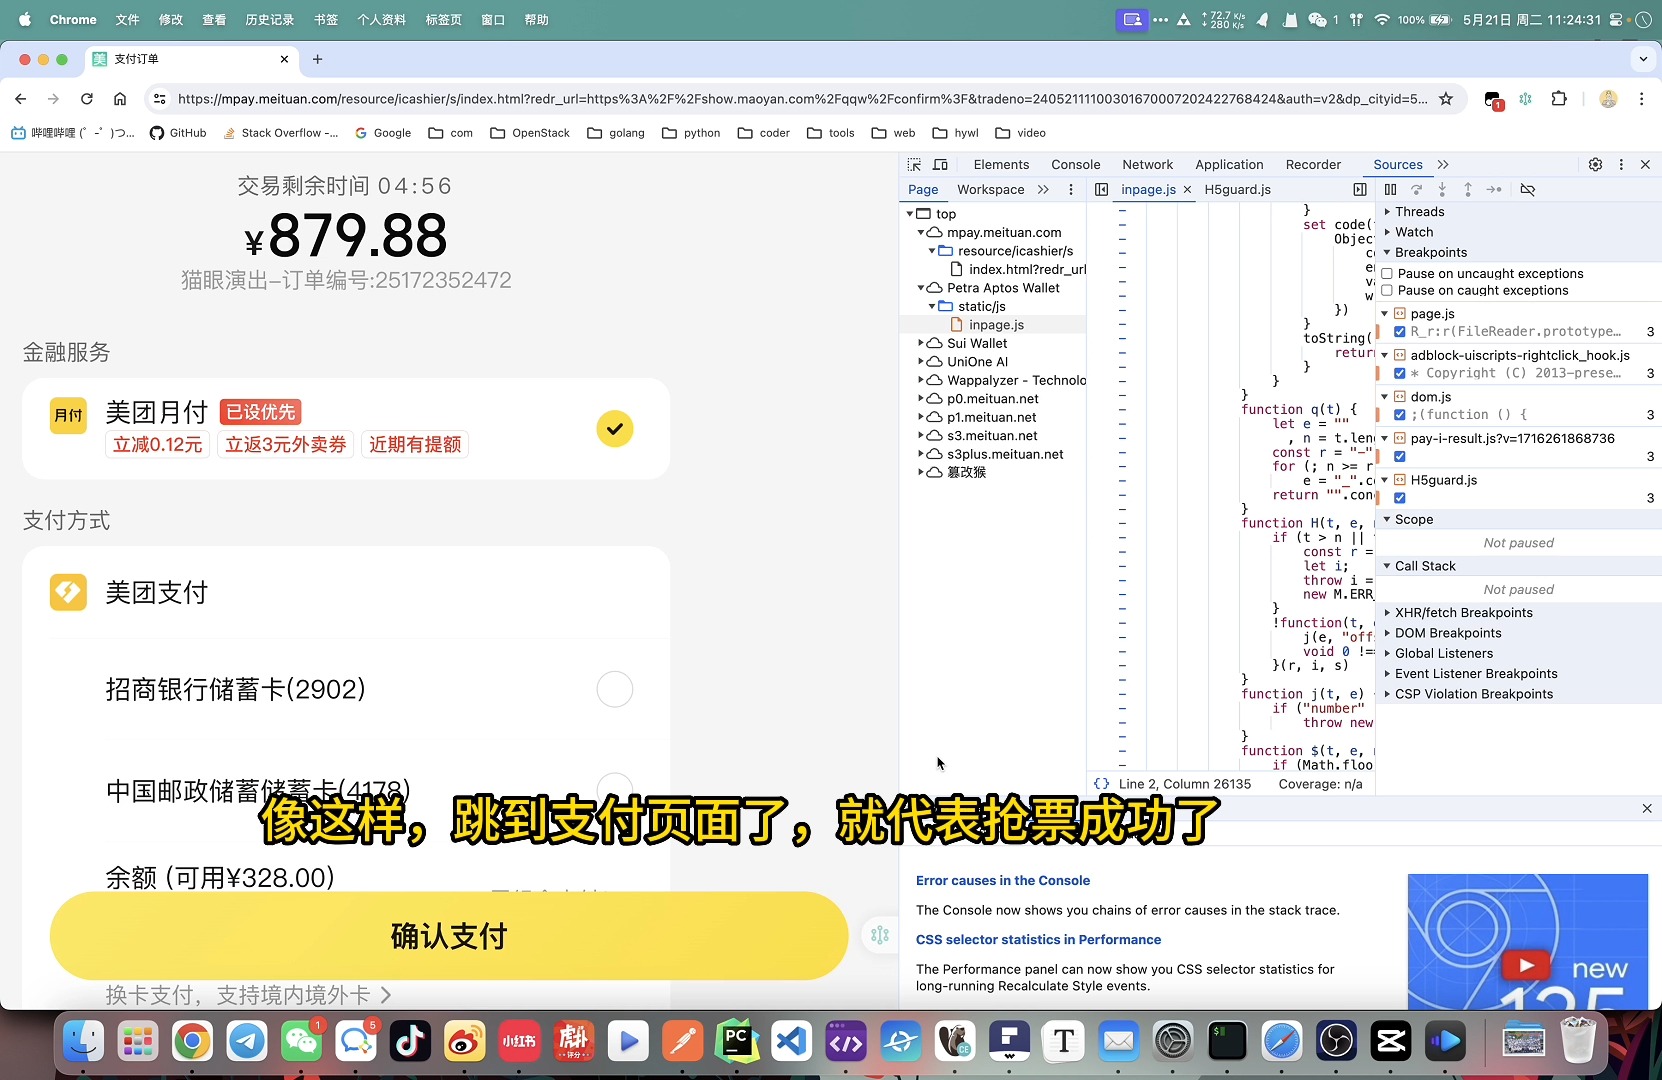Click the step debugger arrow icon

tap(1494, 190)
